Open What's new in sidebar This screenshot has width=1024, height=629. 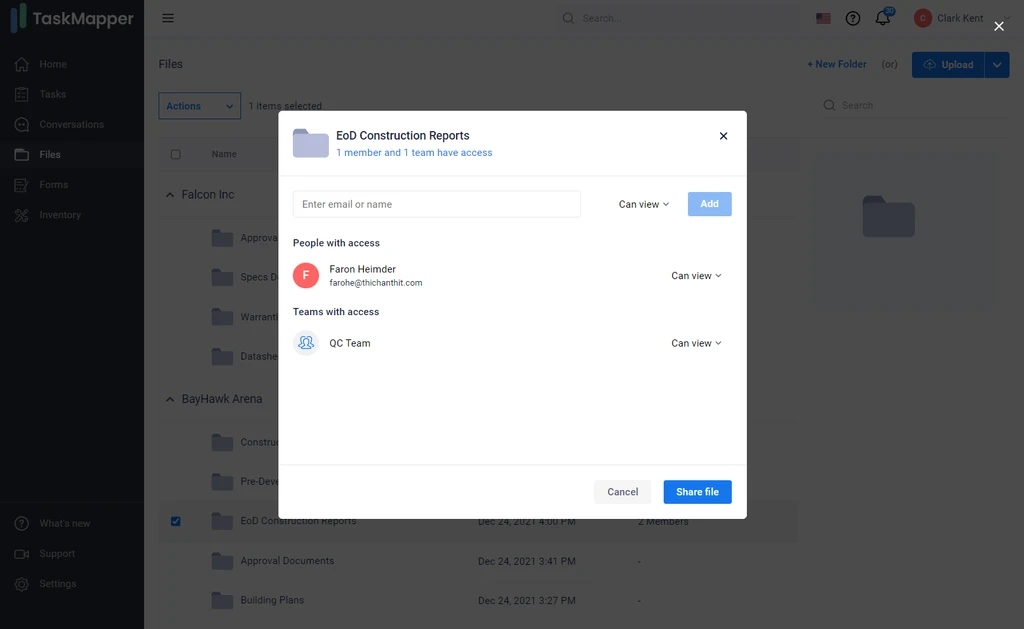click(65, 523)
